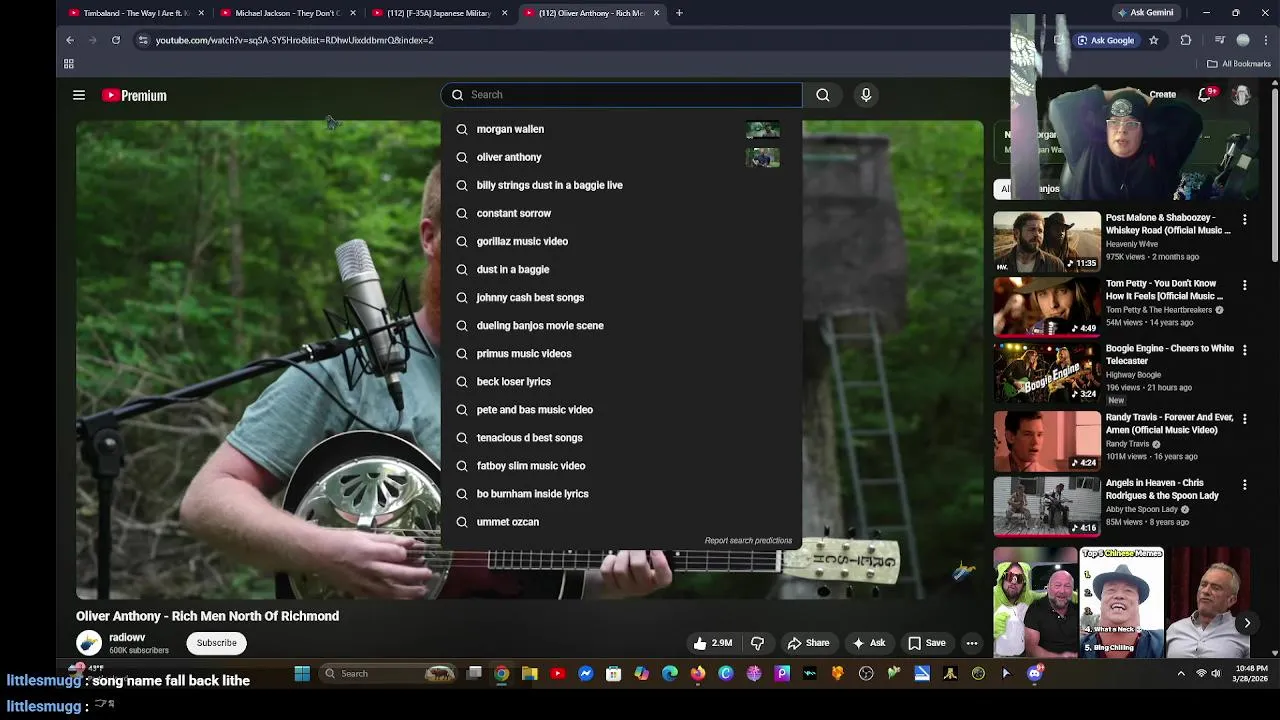Image resolution: width=1280 pixels, height=720 pixels.
Task: Go back in browser history
Action: [70, 40]
